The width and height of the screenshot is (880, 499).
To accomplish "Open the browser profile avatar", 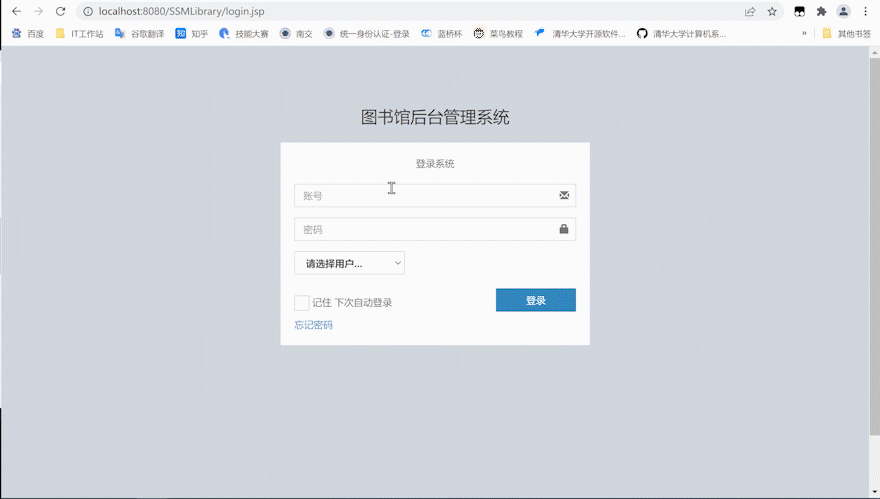I will [x=844, y=11].
